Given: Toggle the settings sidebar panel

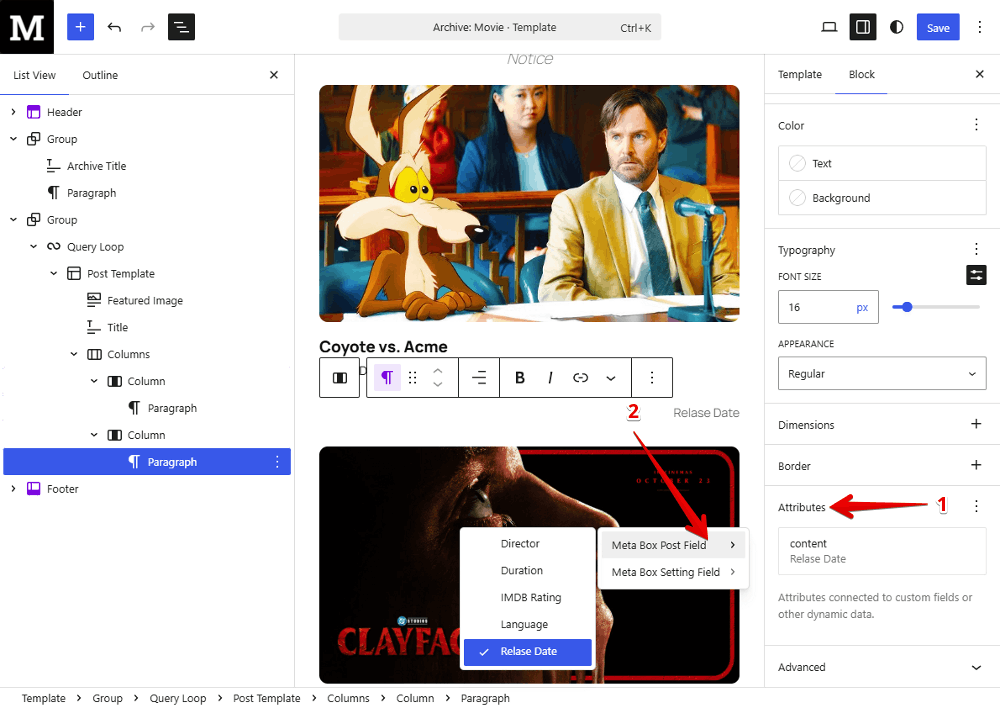Looking at the screenshot, I should click(862, 27).
